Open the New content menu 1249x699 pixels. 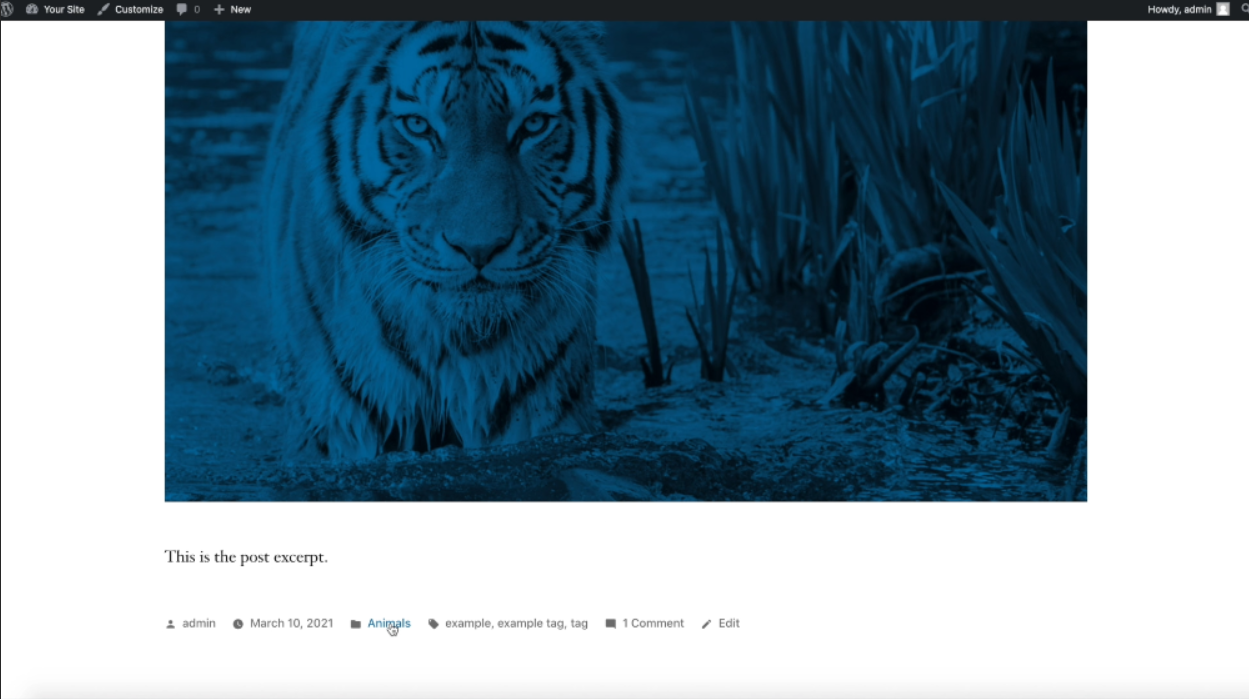(232, 9)
